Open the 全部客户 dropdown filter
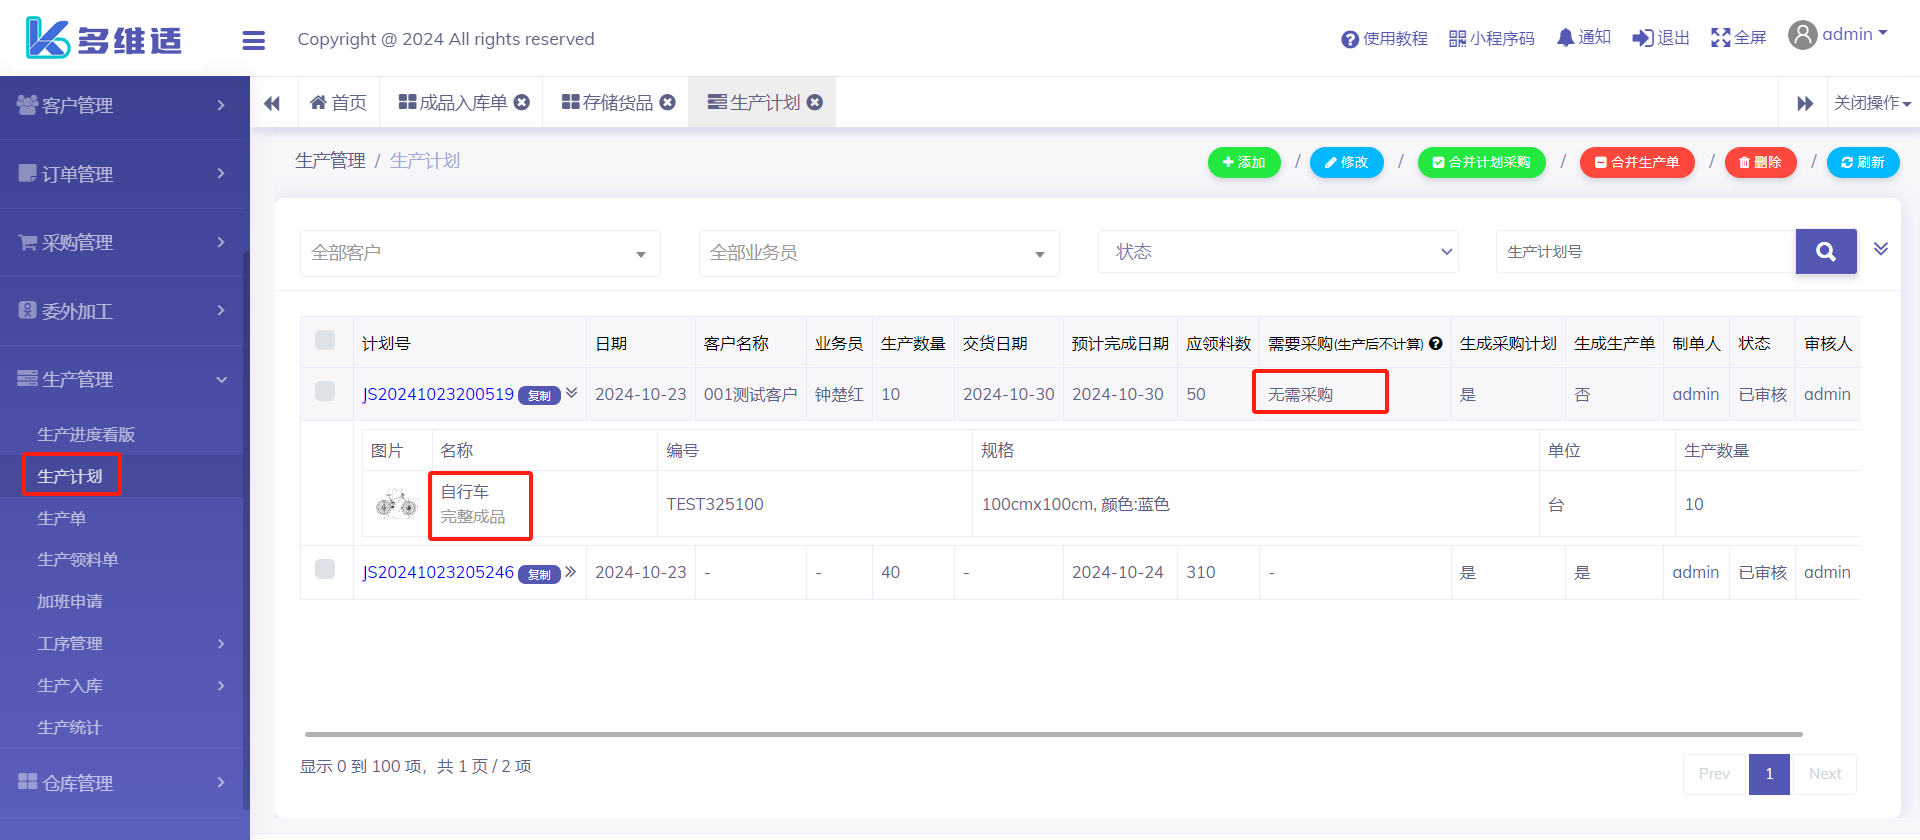This screenshot has height=840, width=1920. pyautogui.click(x=480, y=253)
